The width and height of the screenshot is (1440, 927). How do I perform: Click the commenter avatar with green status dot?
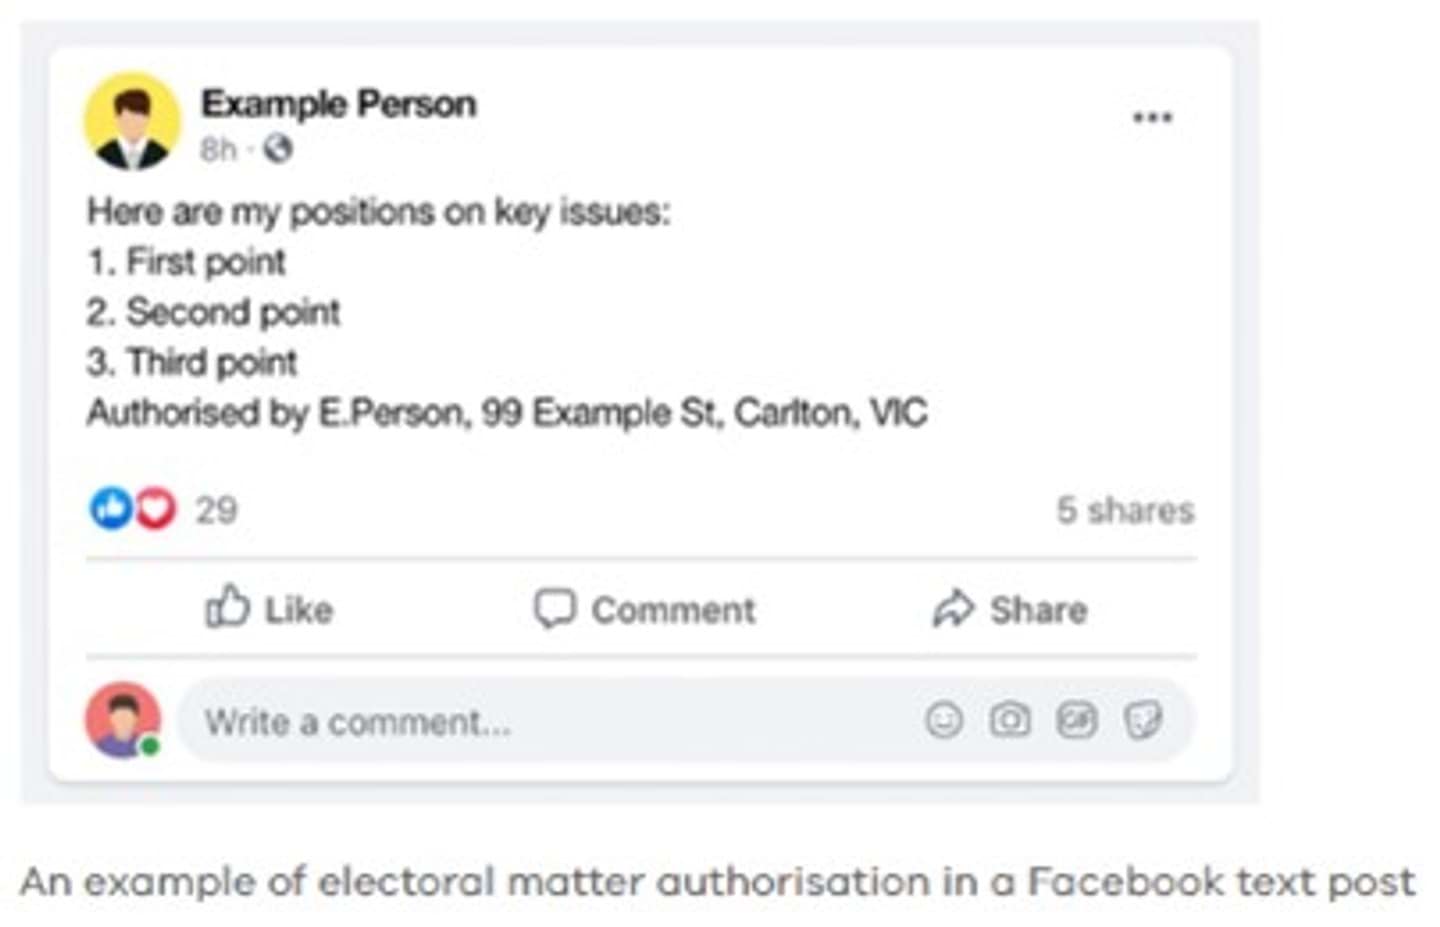tap(123, 719)
